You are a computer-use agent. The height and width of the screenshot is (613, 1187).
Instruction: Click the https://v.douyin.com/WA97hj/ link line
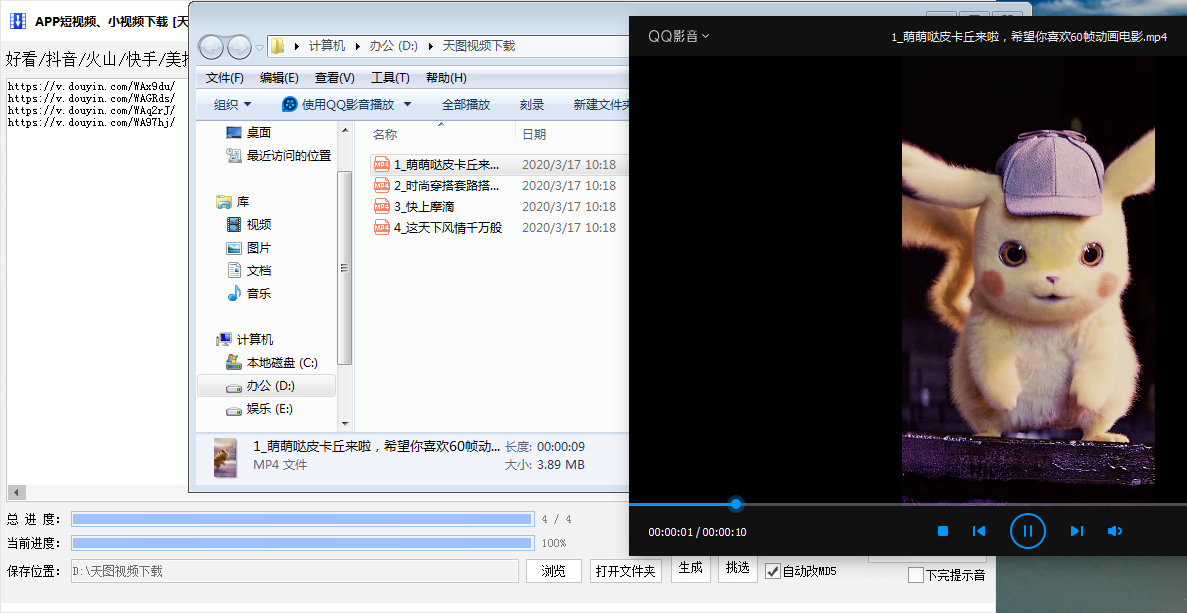[92, 122]
